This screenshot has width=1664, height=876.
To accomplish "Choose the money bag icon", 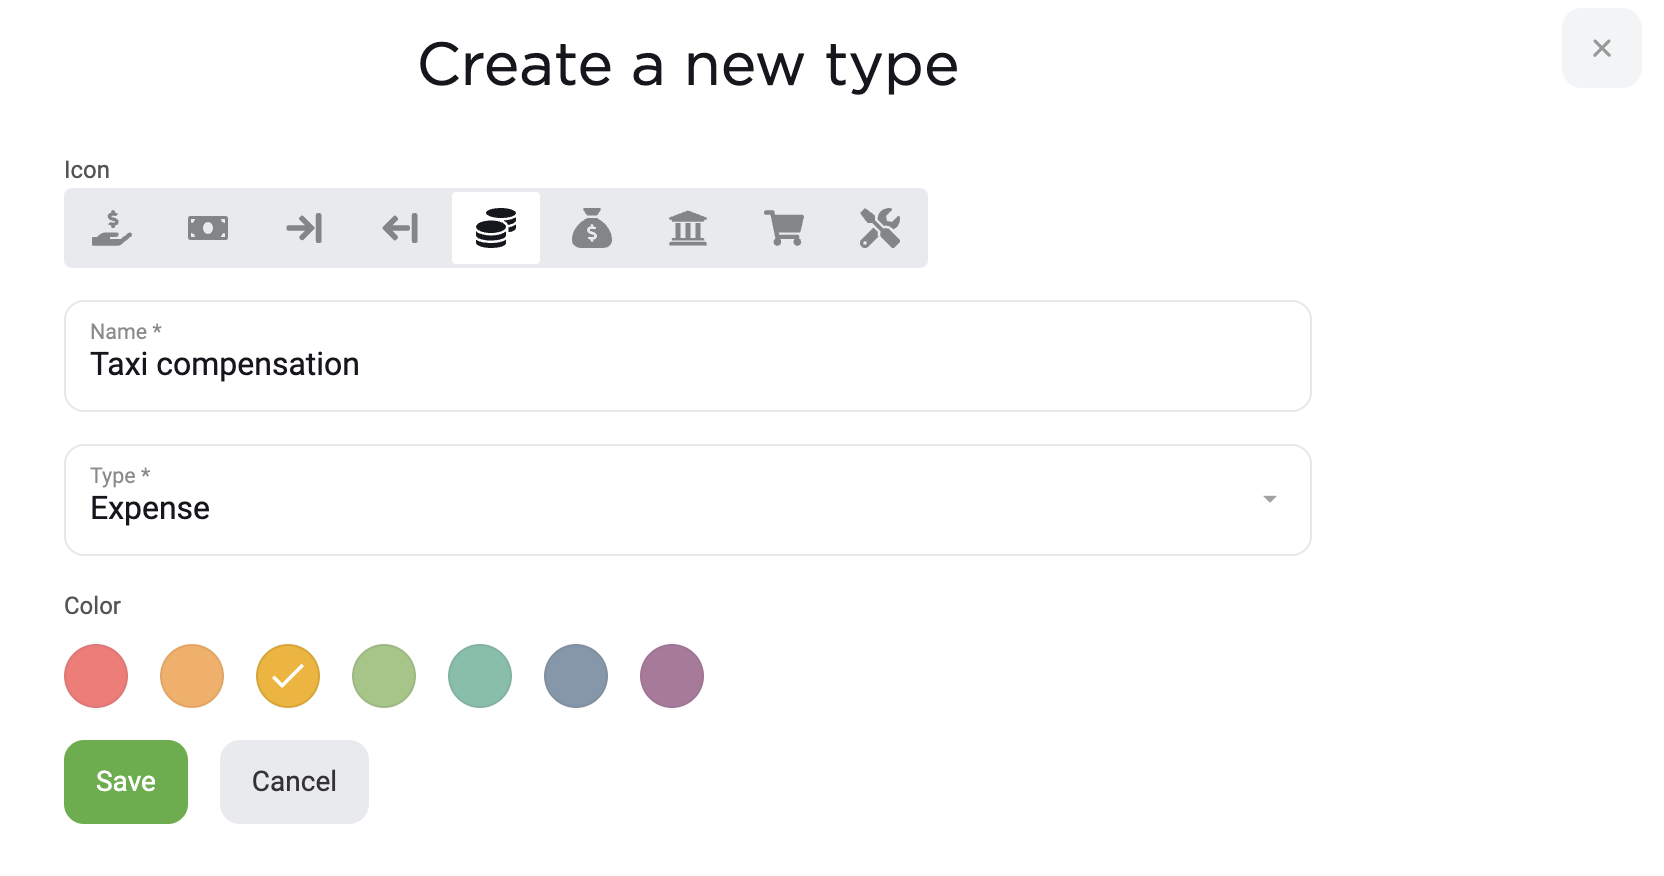I will (592, 228).
